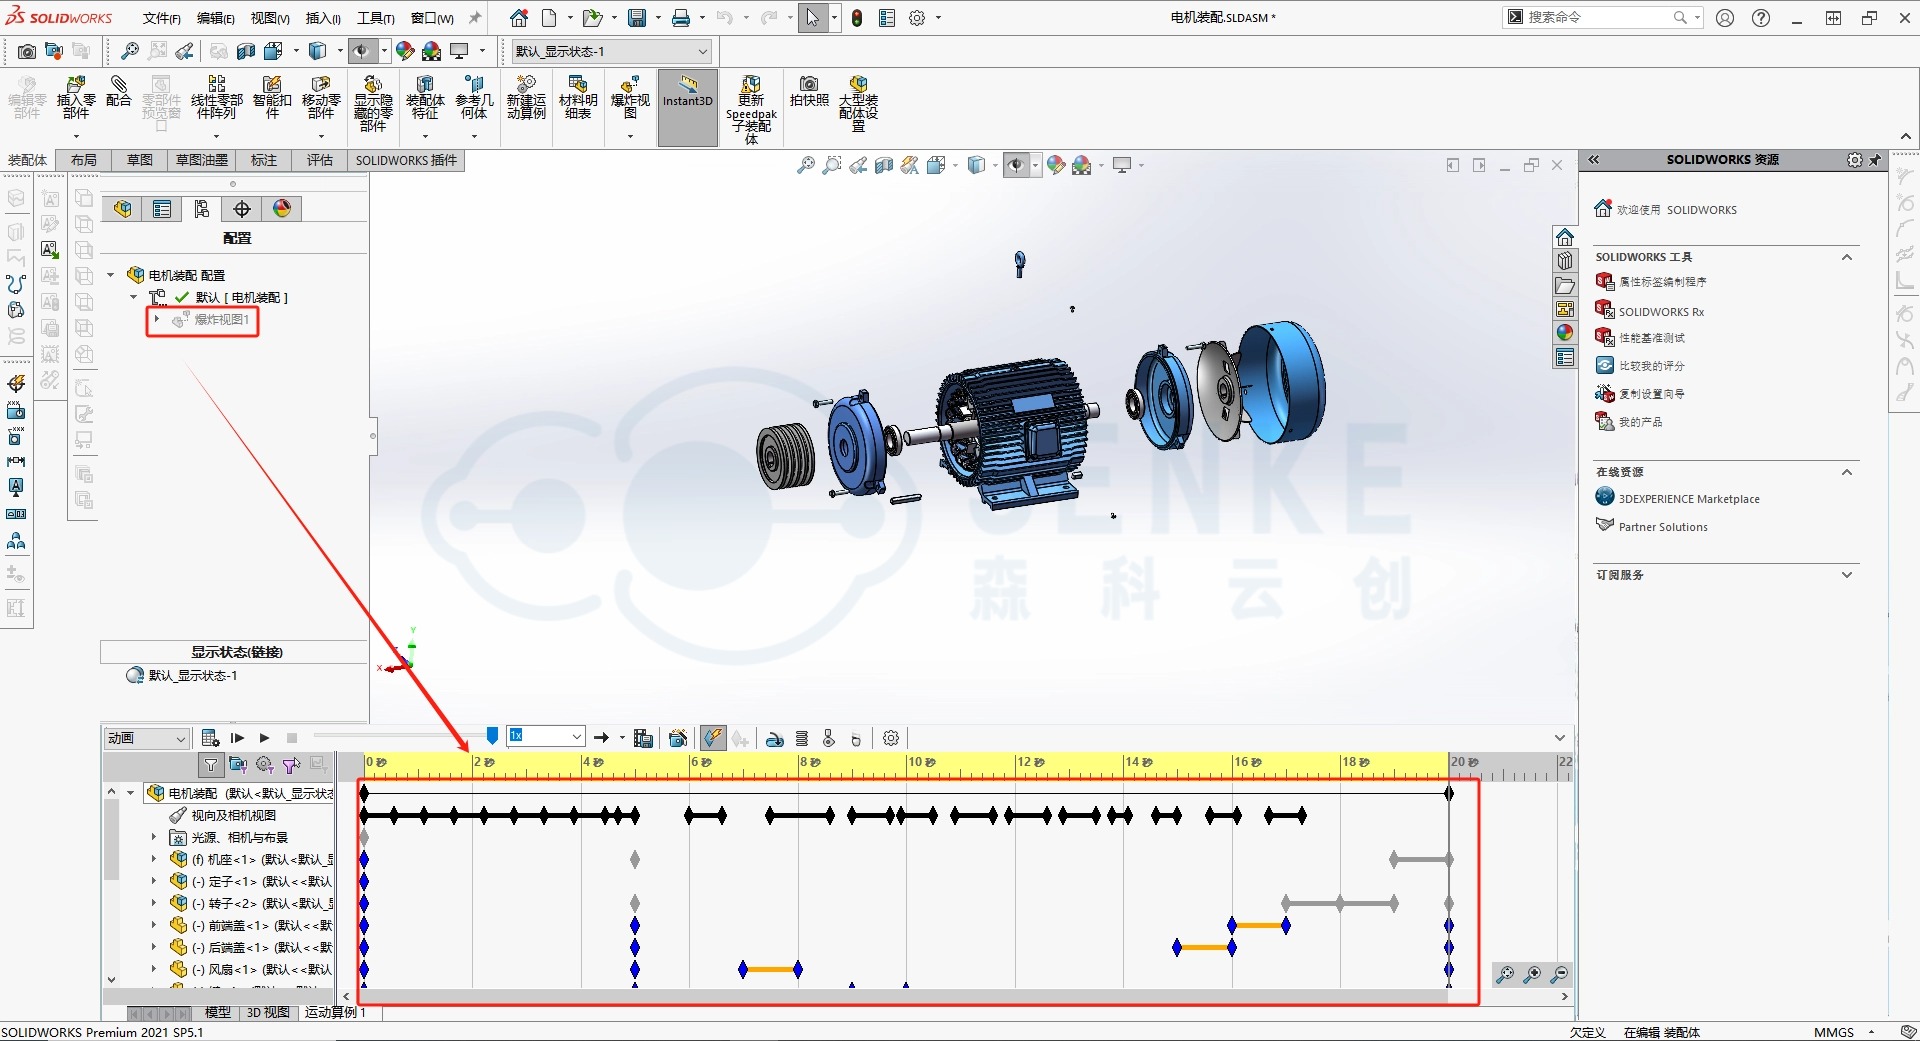Click the Play button in motion toolbar
Image resolution: width=1920 pixels, height=1041 pixels.
pyautogui.click(x=264, y=738)
